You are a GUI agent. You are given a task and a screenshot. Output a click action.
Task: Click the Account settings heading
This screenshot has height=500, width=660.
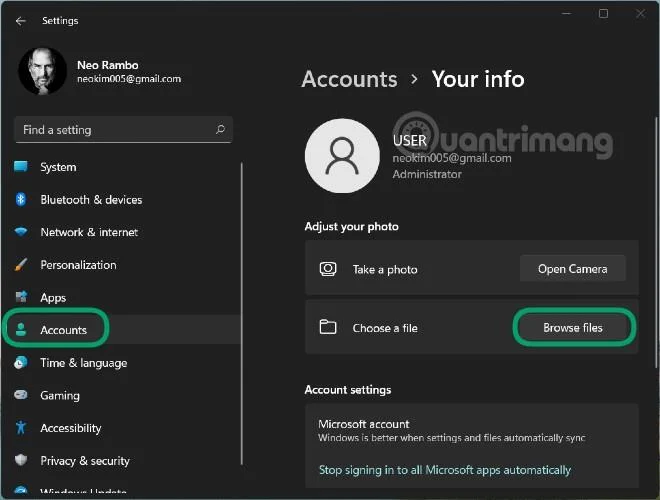click(348, 390)
